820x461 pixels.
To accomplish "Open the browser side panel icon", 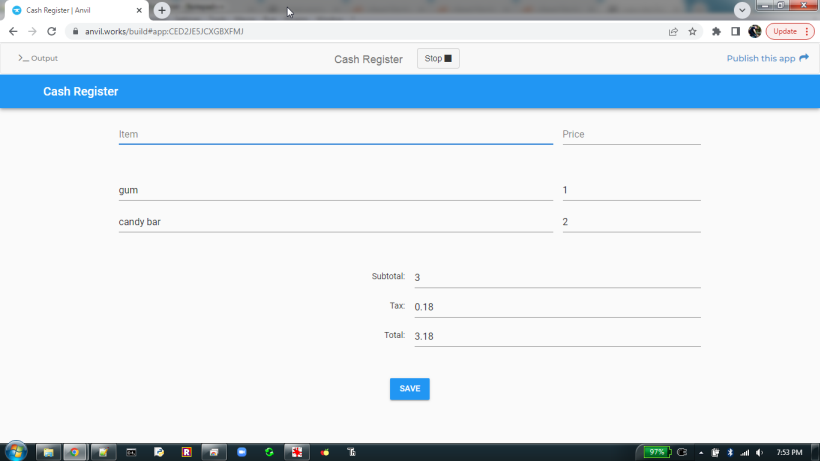I will (x=735, y=31).
